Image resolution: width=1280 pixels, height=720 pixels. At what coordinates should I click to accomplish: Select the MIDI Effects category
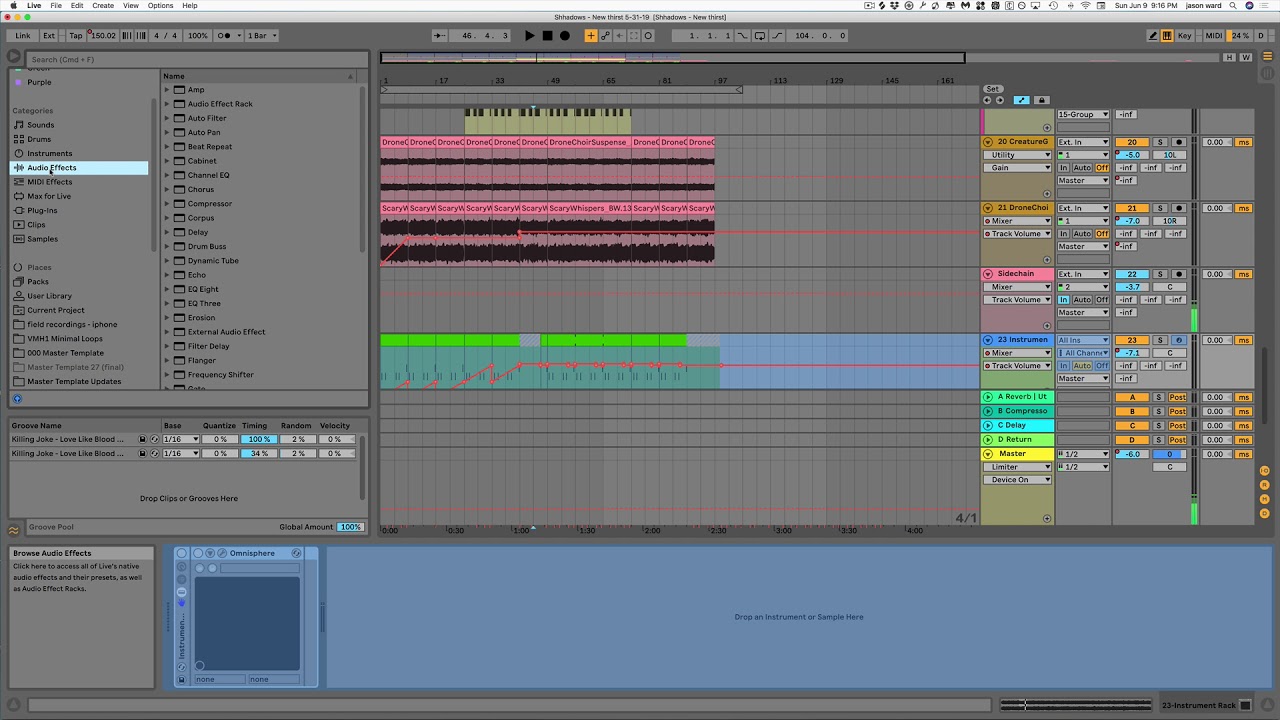49,182
